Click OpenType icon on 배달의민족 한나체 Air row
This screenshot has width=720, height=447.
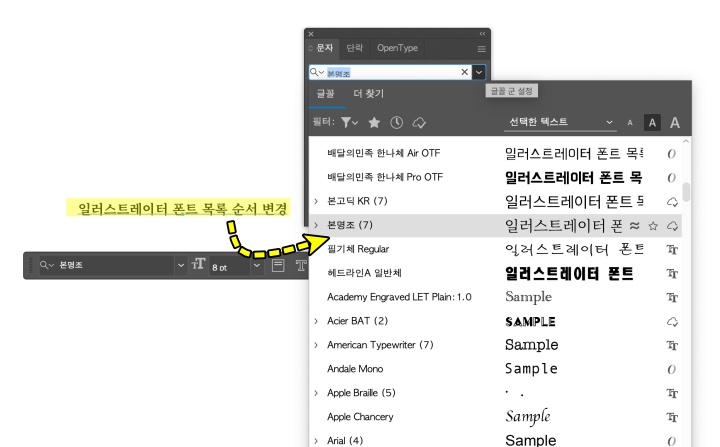pos(672,154)
